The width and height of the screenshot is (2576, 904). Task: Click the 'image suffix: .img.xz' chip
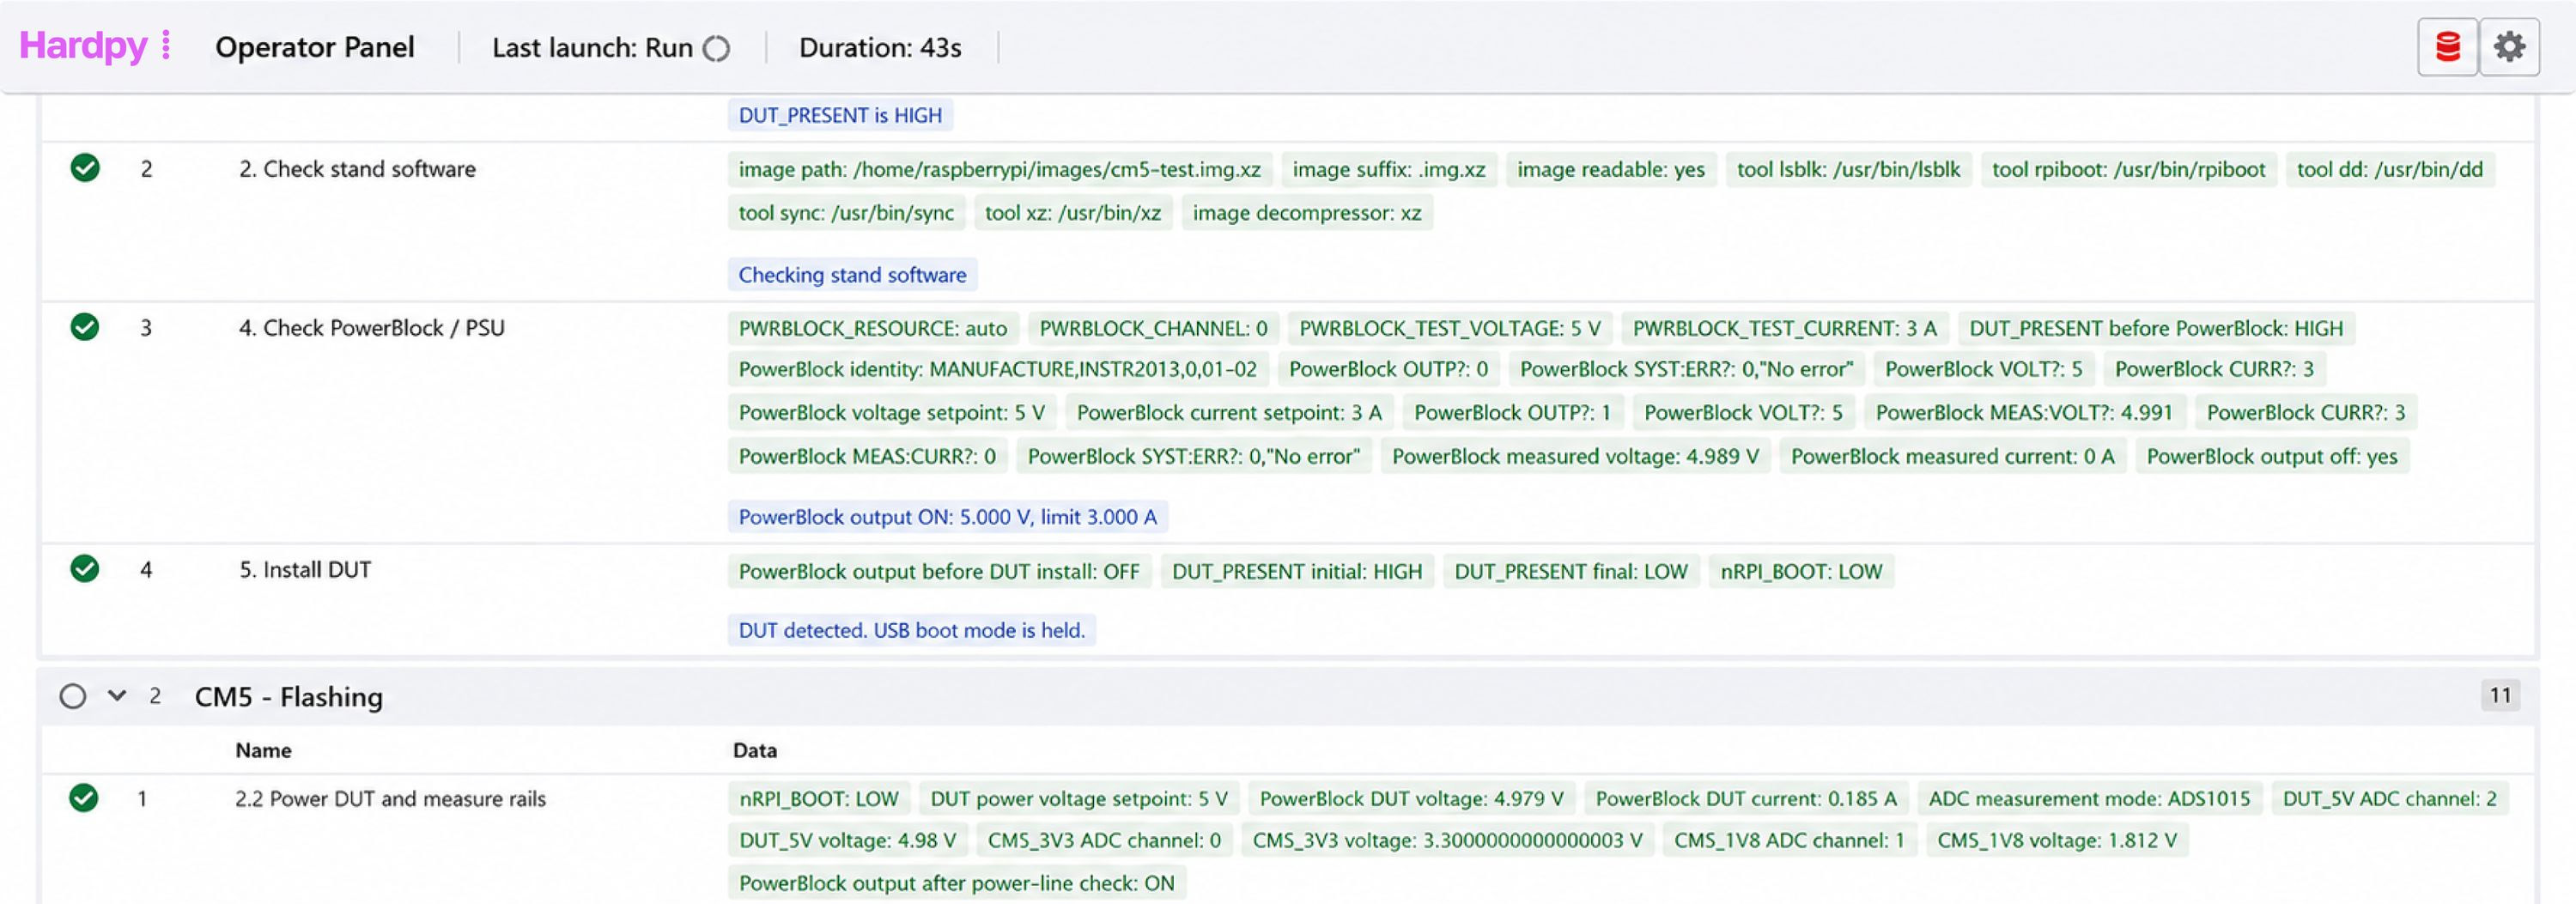[x=1389, y=170]
